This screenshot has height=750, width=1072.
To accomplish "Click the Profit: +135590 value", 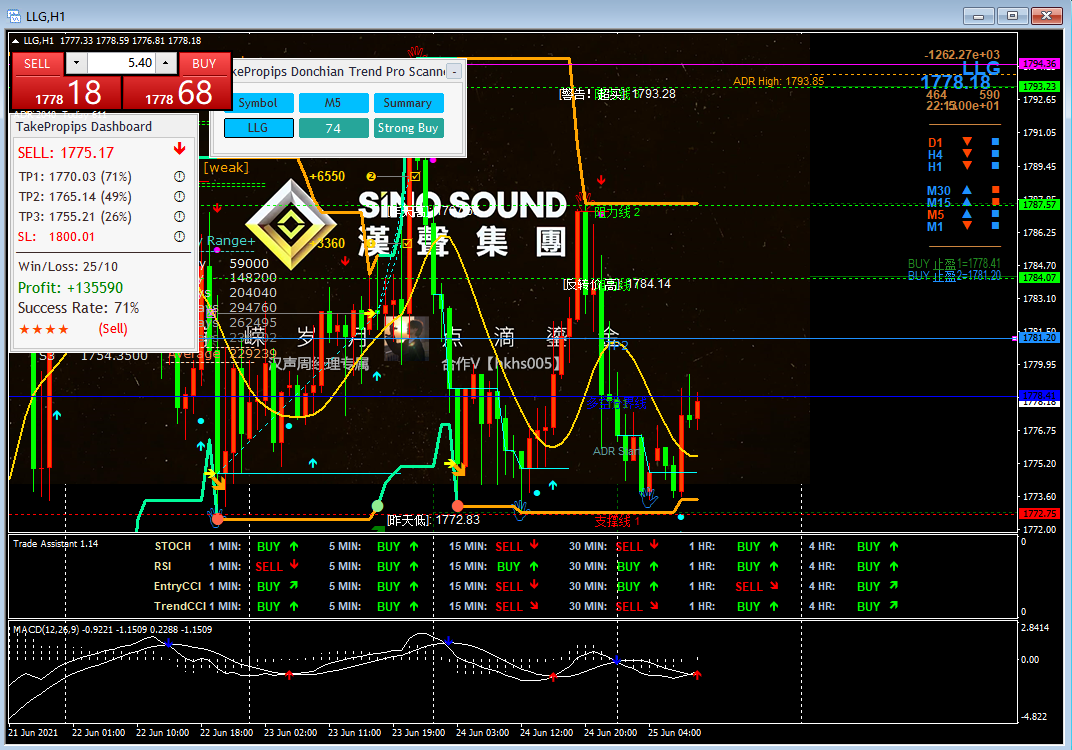I will click(x=70, y=288).
